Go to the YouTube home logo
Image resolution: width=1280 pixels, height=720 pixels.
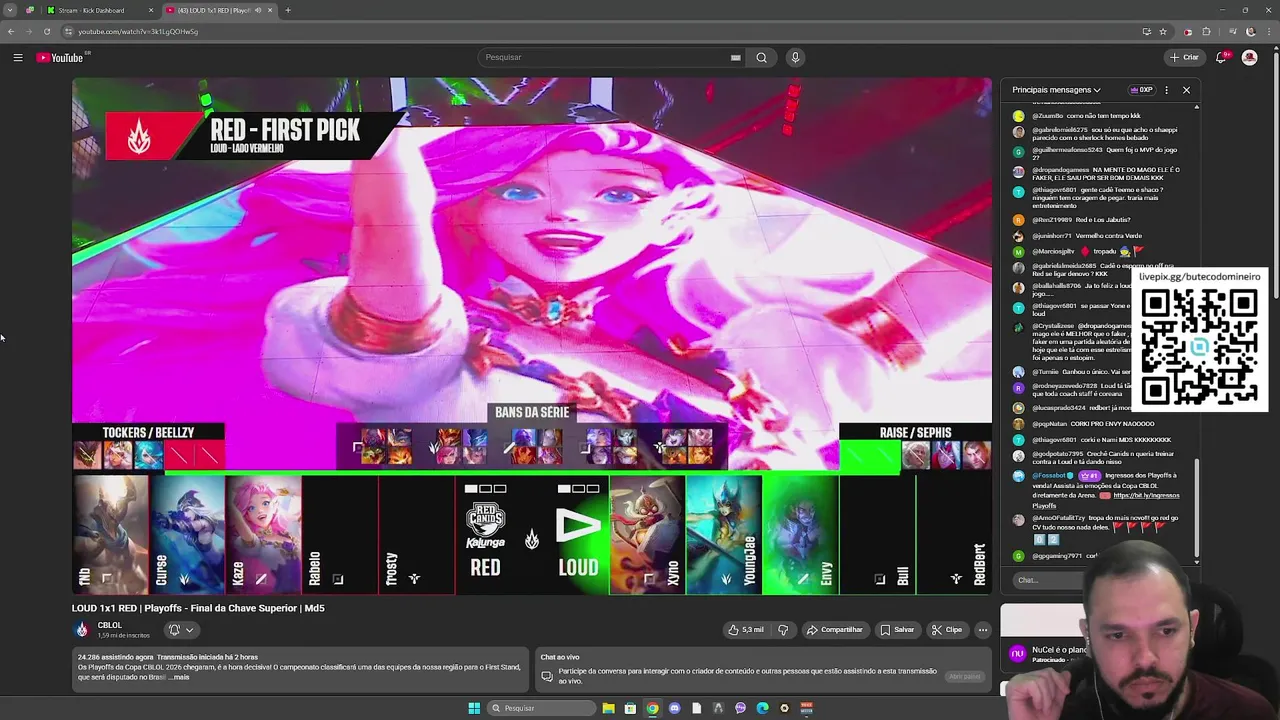click(x=62, y=58)
